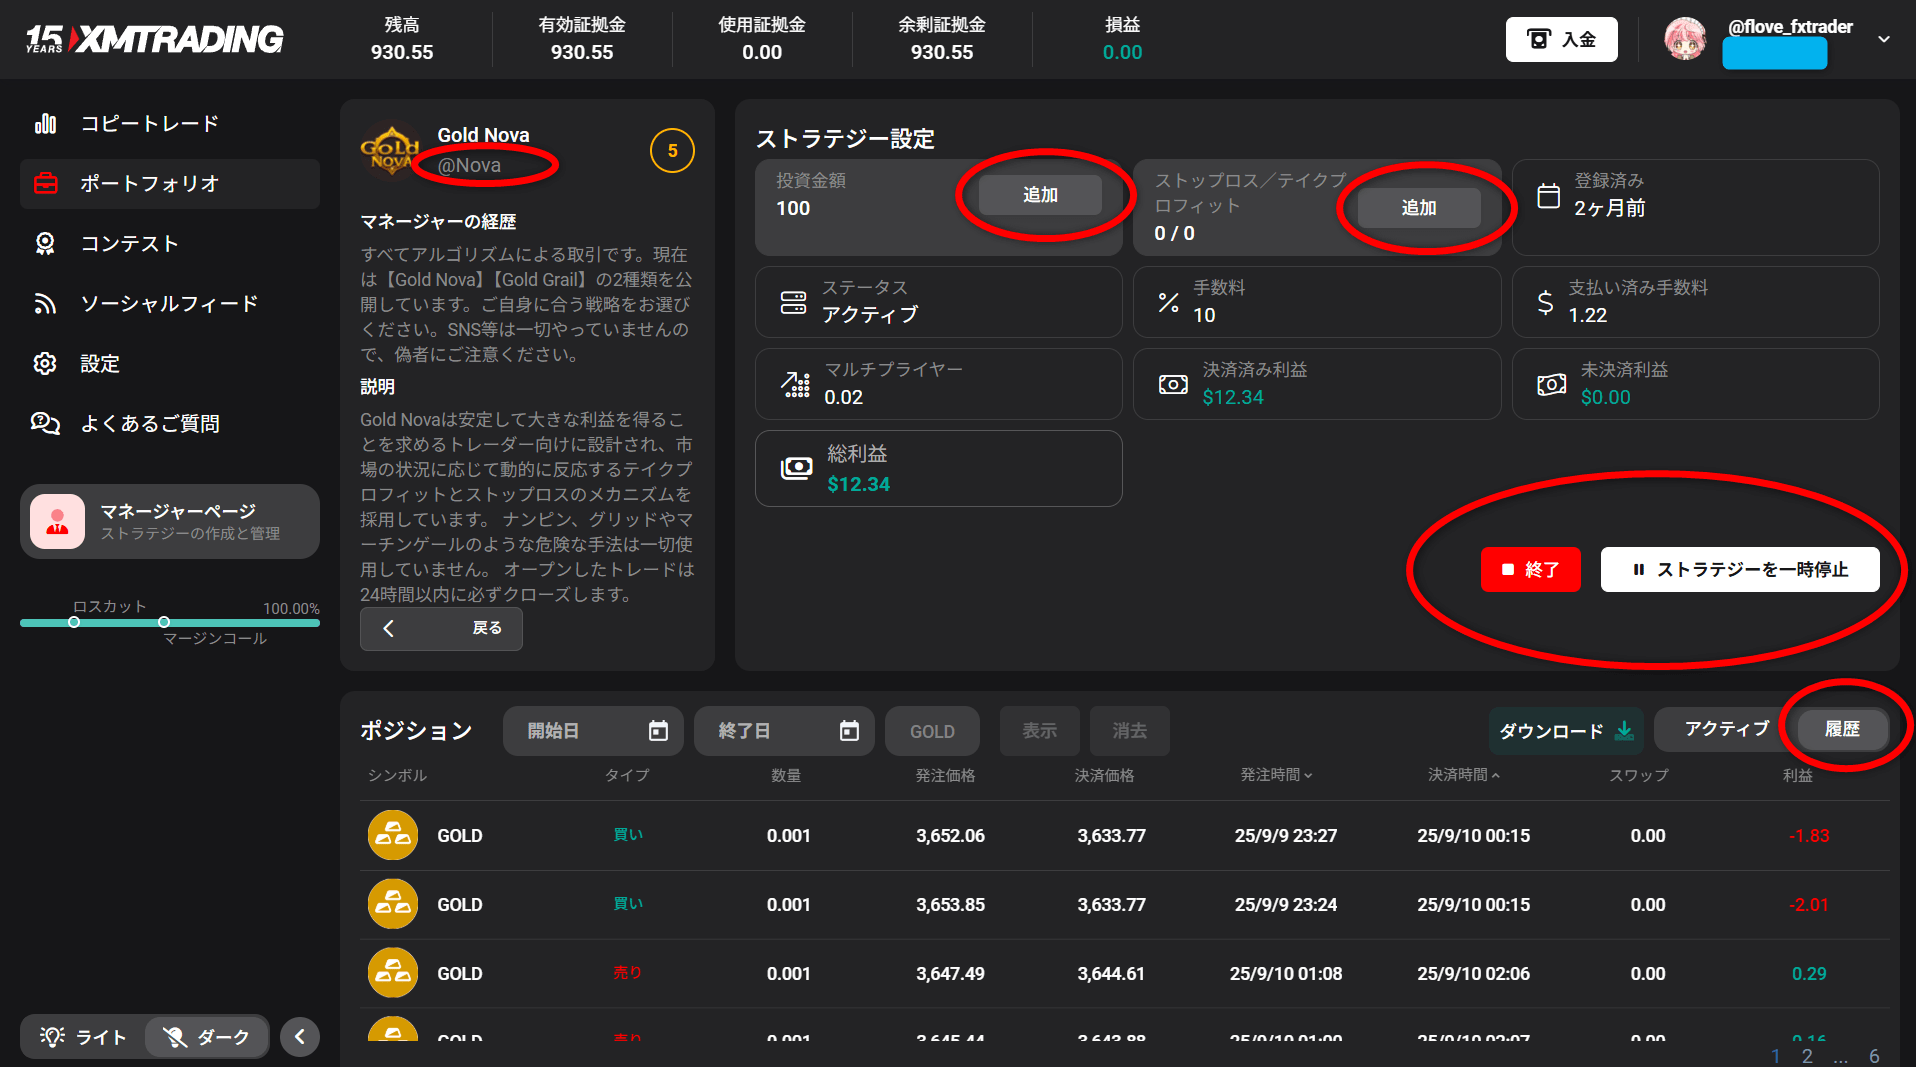1916x1067 pixels.
Task: Click the margin call slider handle
Action: [x=164, y=622]
